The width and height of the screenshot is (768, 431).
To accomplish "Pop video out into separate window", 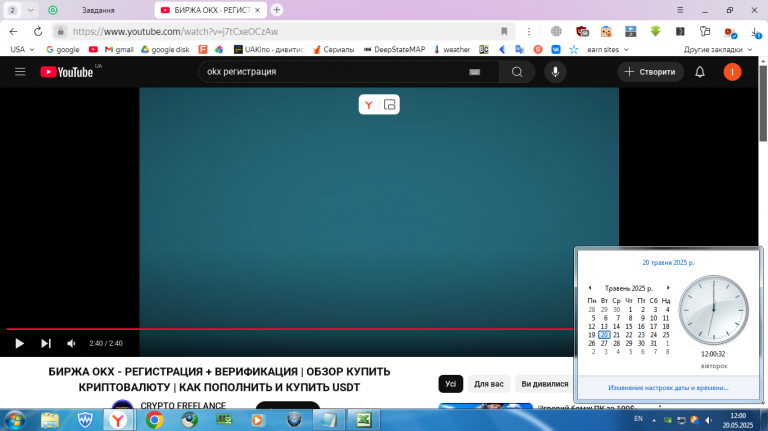I will point(389,104).
